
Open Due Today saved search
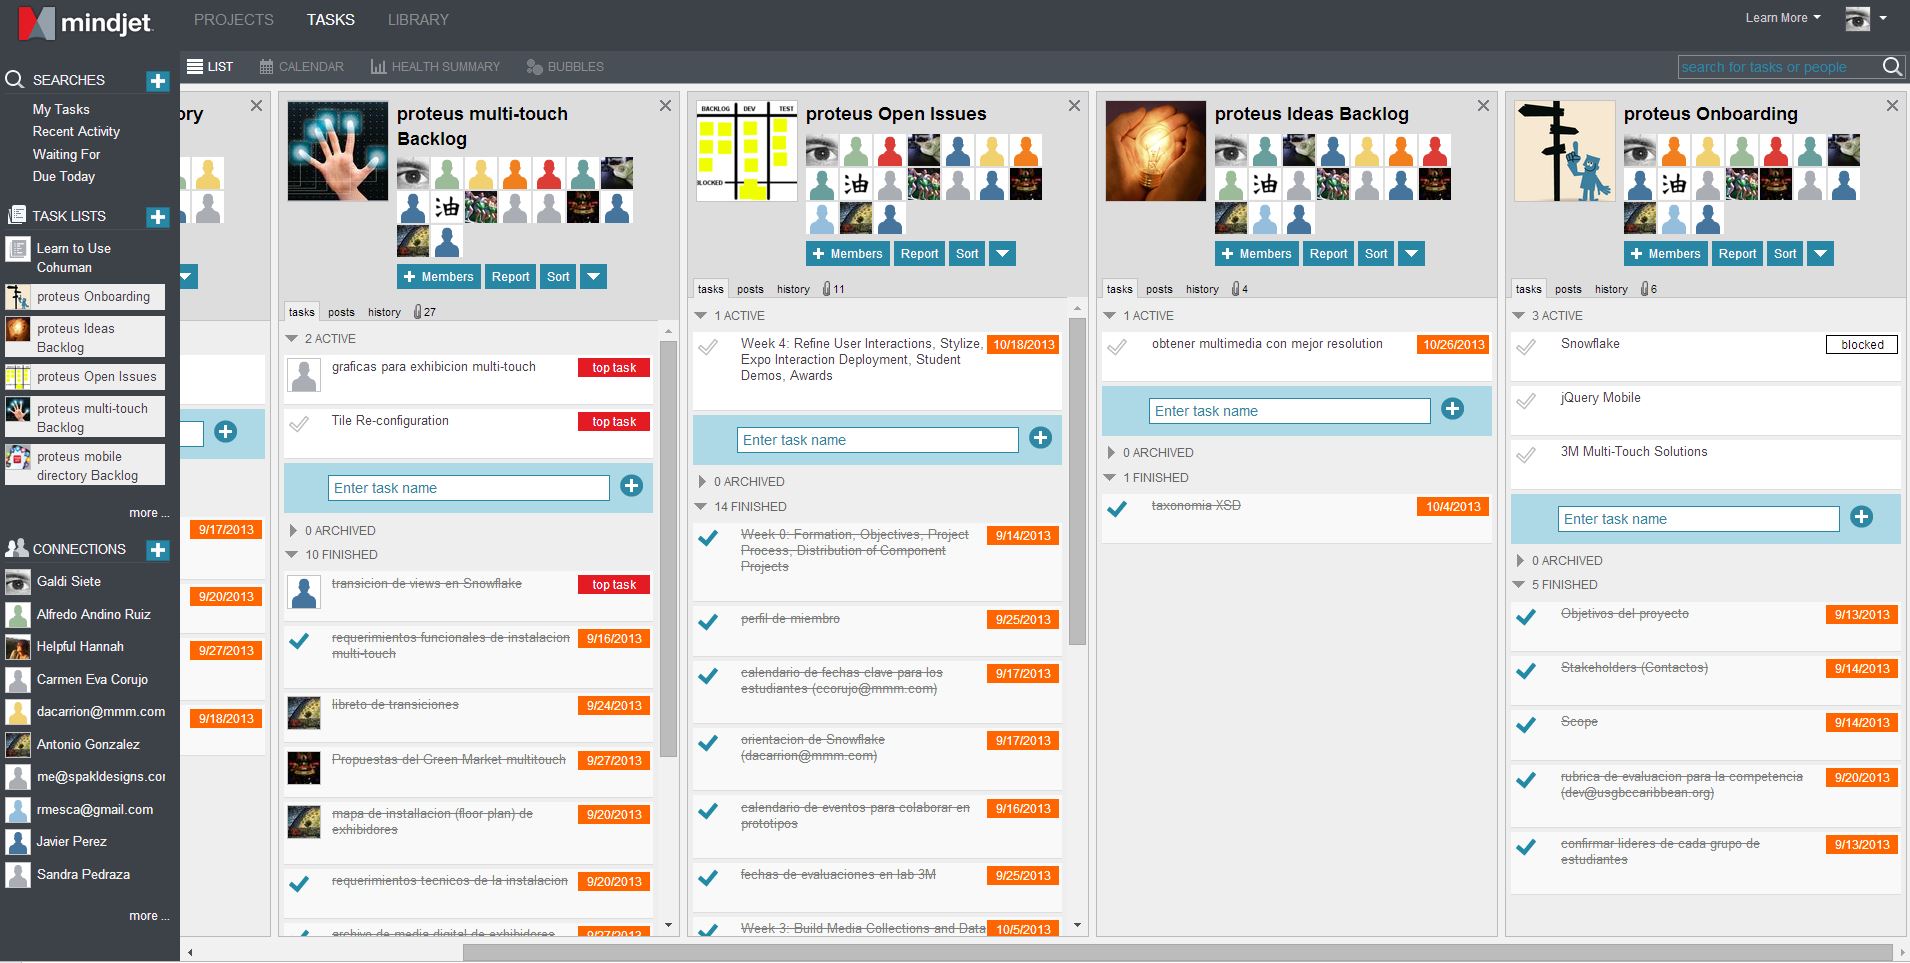tap(64, 176)
